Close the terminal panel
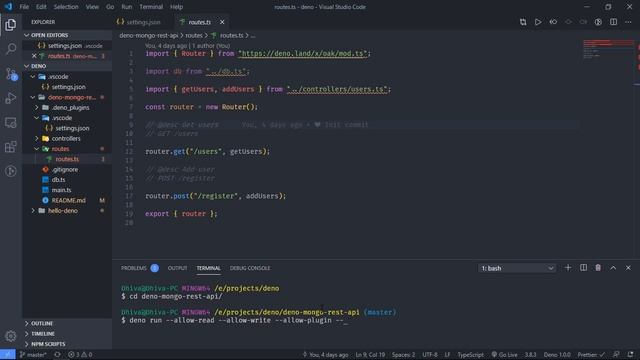This screenshot has height=360, width=640. (628, 268)
